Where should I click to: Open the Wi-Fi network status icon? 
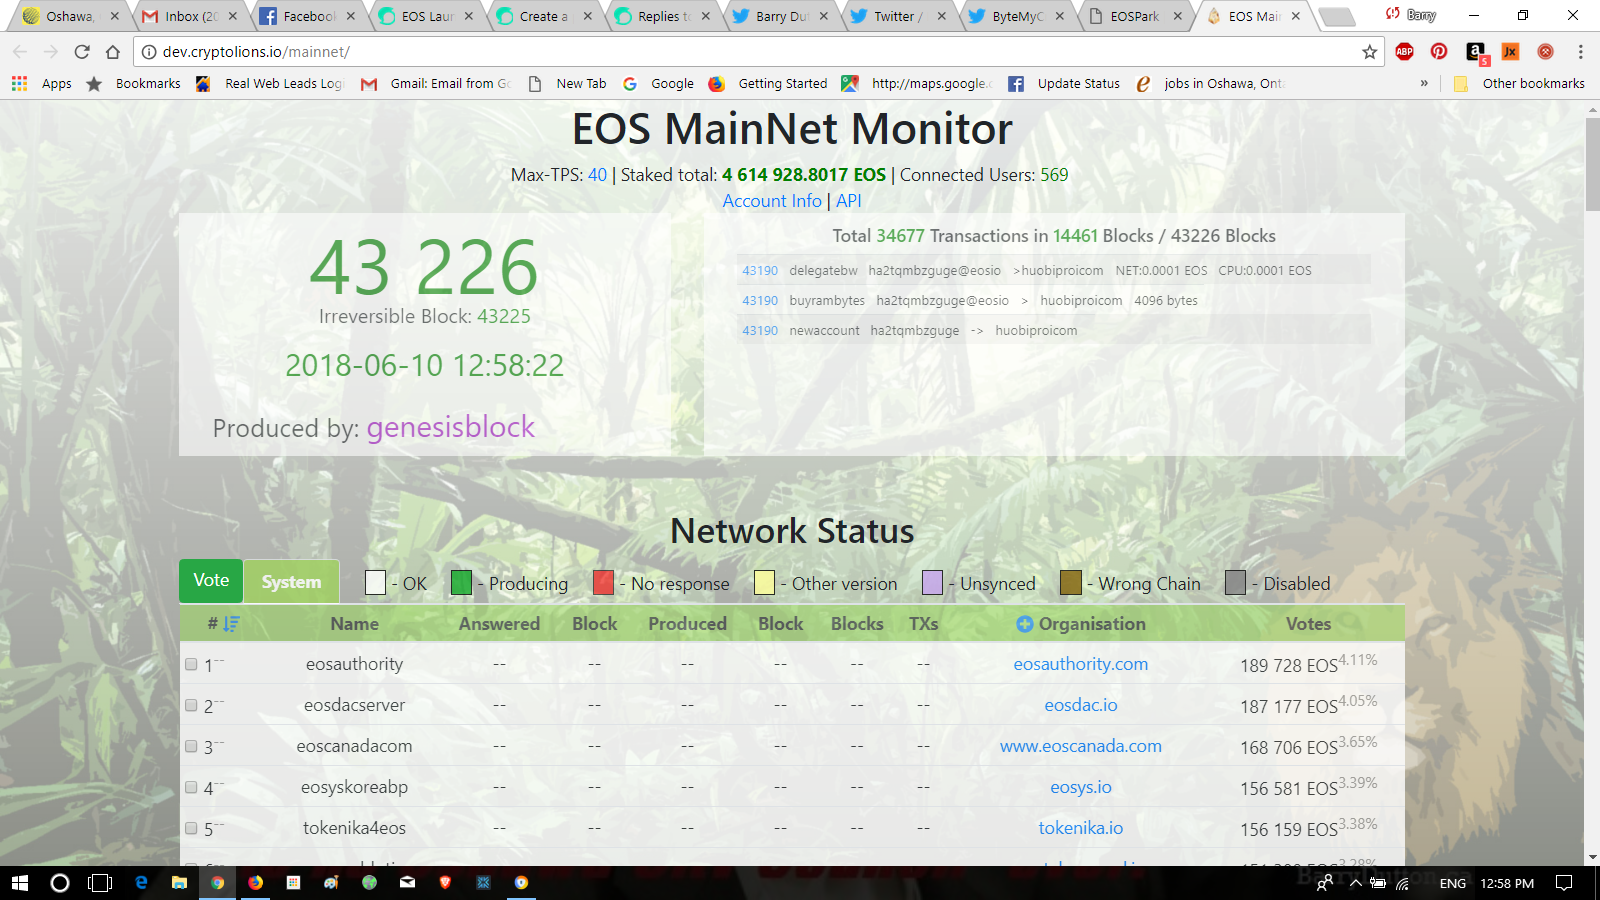click(x=1402, y=883)
